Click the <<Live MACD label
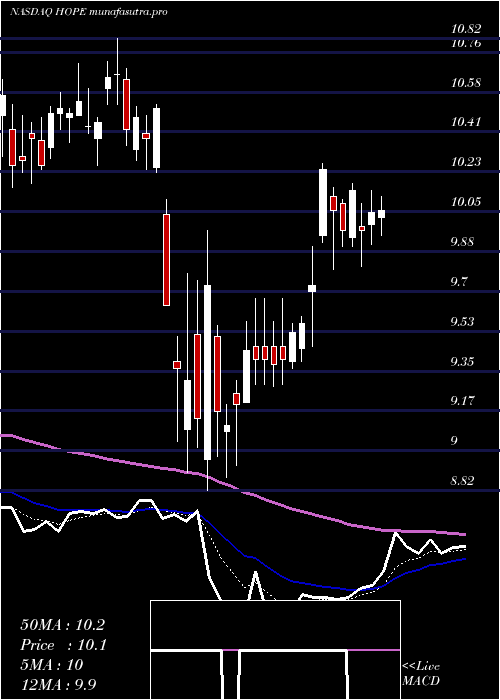Screen dimensions: 500x700 click(421, 673)
